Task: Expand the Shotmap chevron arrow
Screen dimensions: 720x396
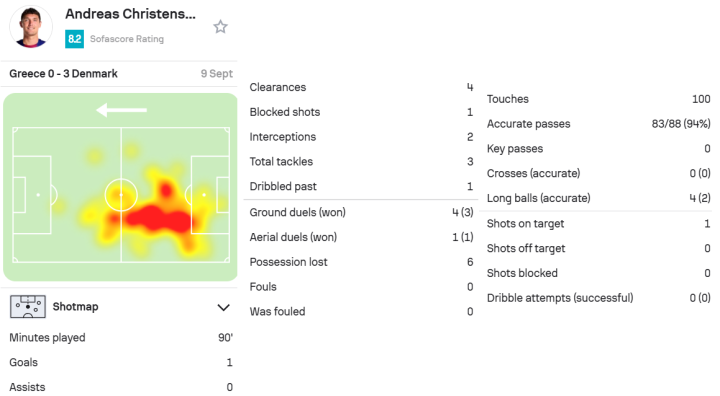Action: coord(223,307)
